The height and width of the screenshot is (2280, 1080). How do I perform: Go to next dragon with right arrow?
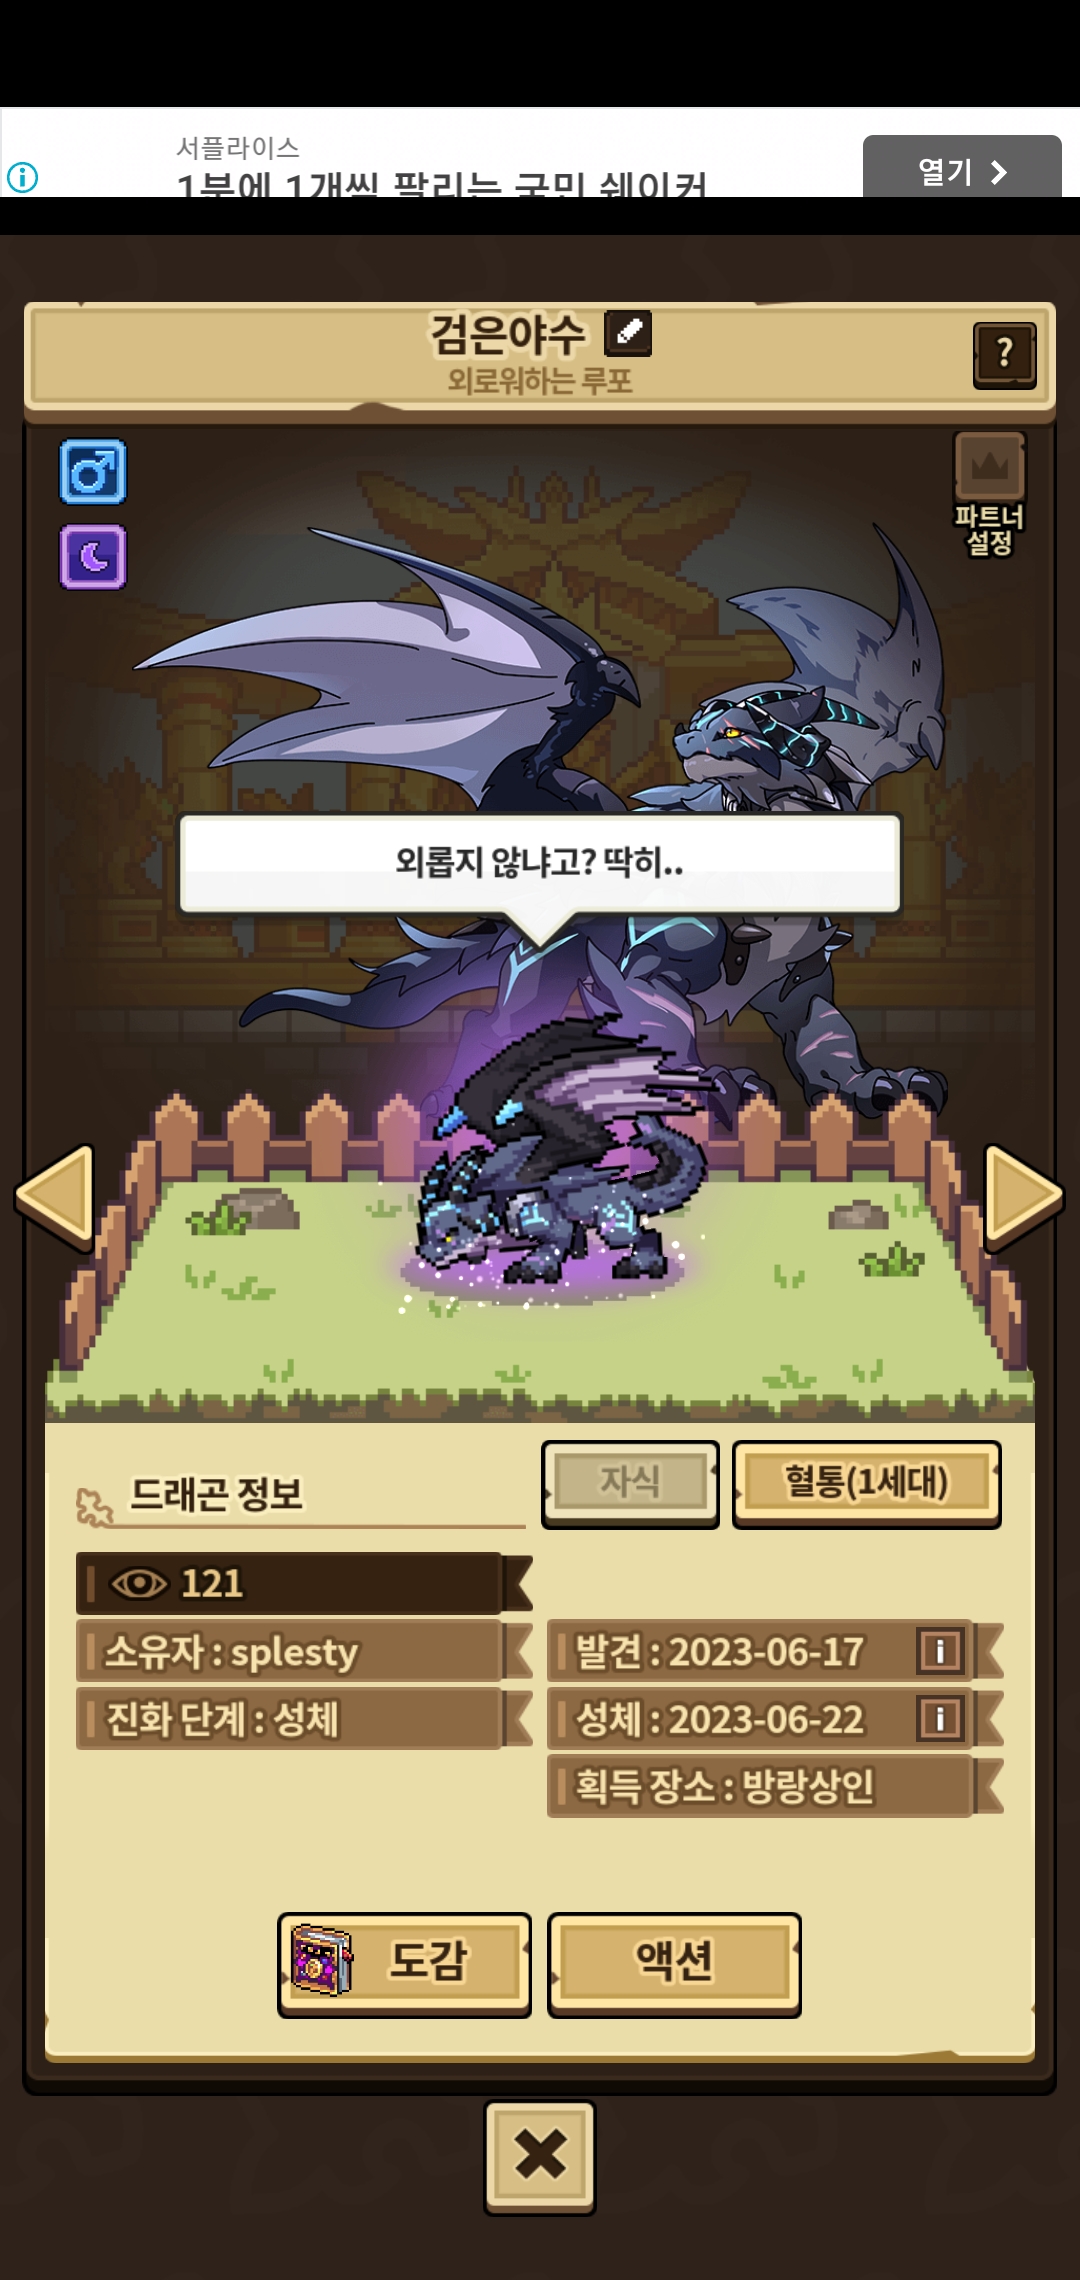[x=1022, y=1196]
